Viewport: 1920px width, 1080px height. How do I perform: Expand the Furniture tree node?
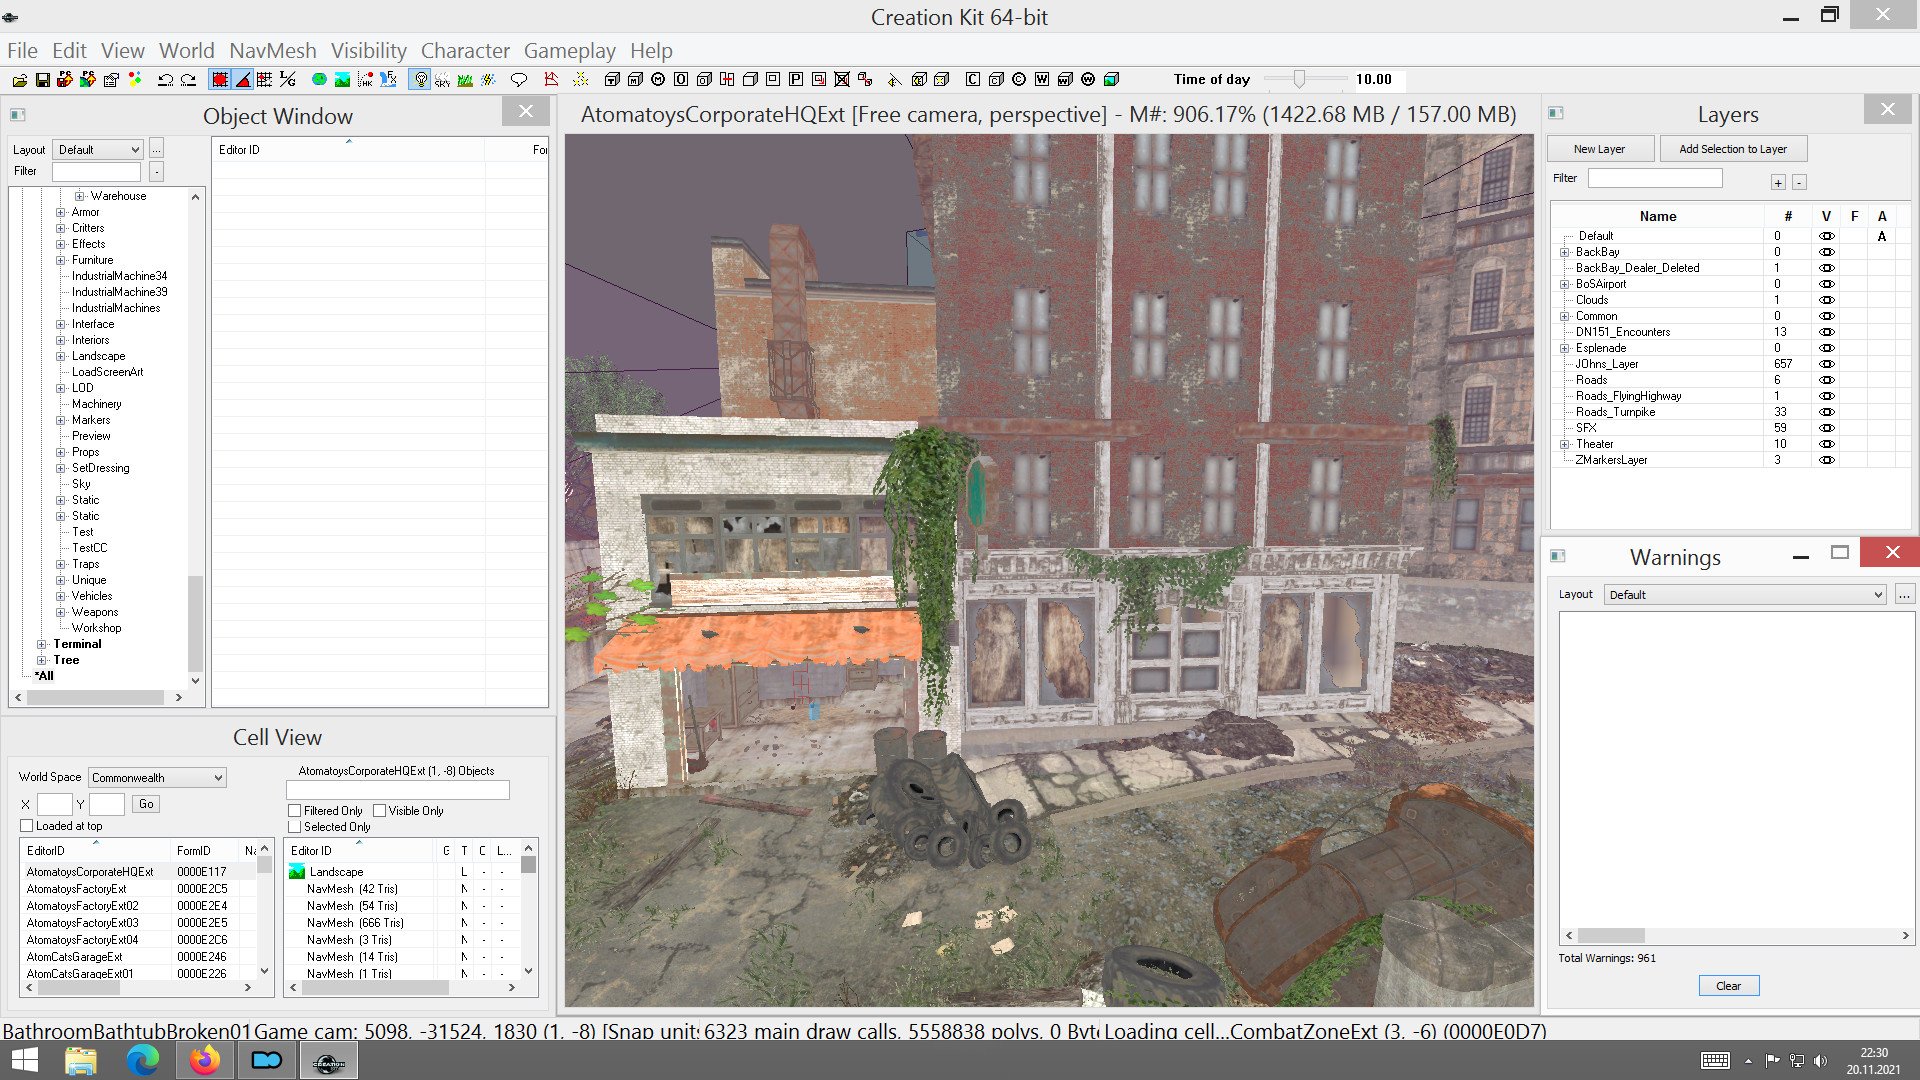pos(61,260)
